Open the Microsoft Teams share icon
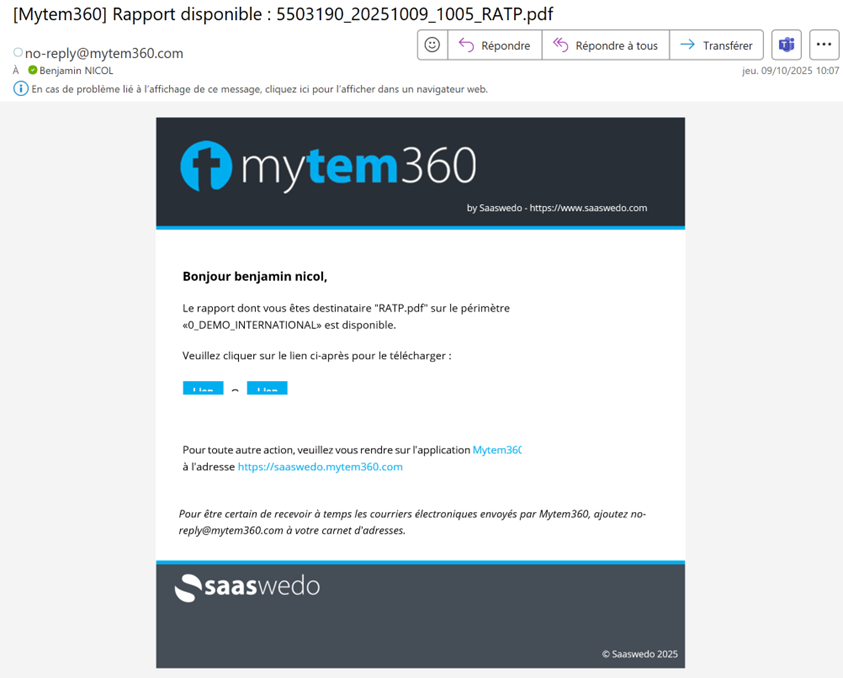This screenshot has width=843, height=678. coord(787,45)
